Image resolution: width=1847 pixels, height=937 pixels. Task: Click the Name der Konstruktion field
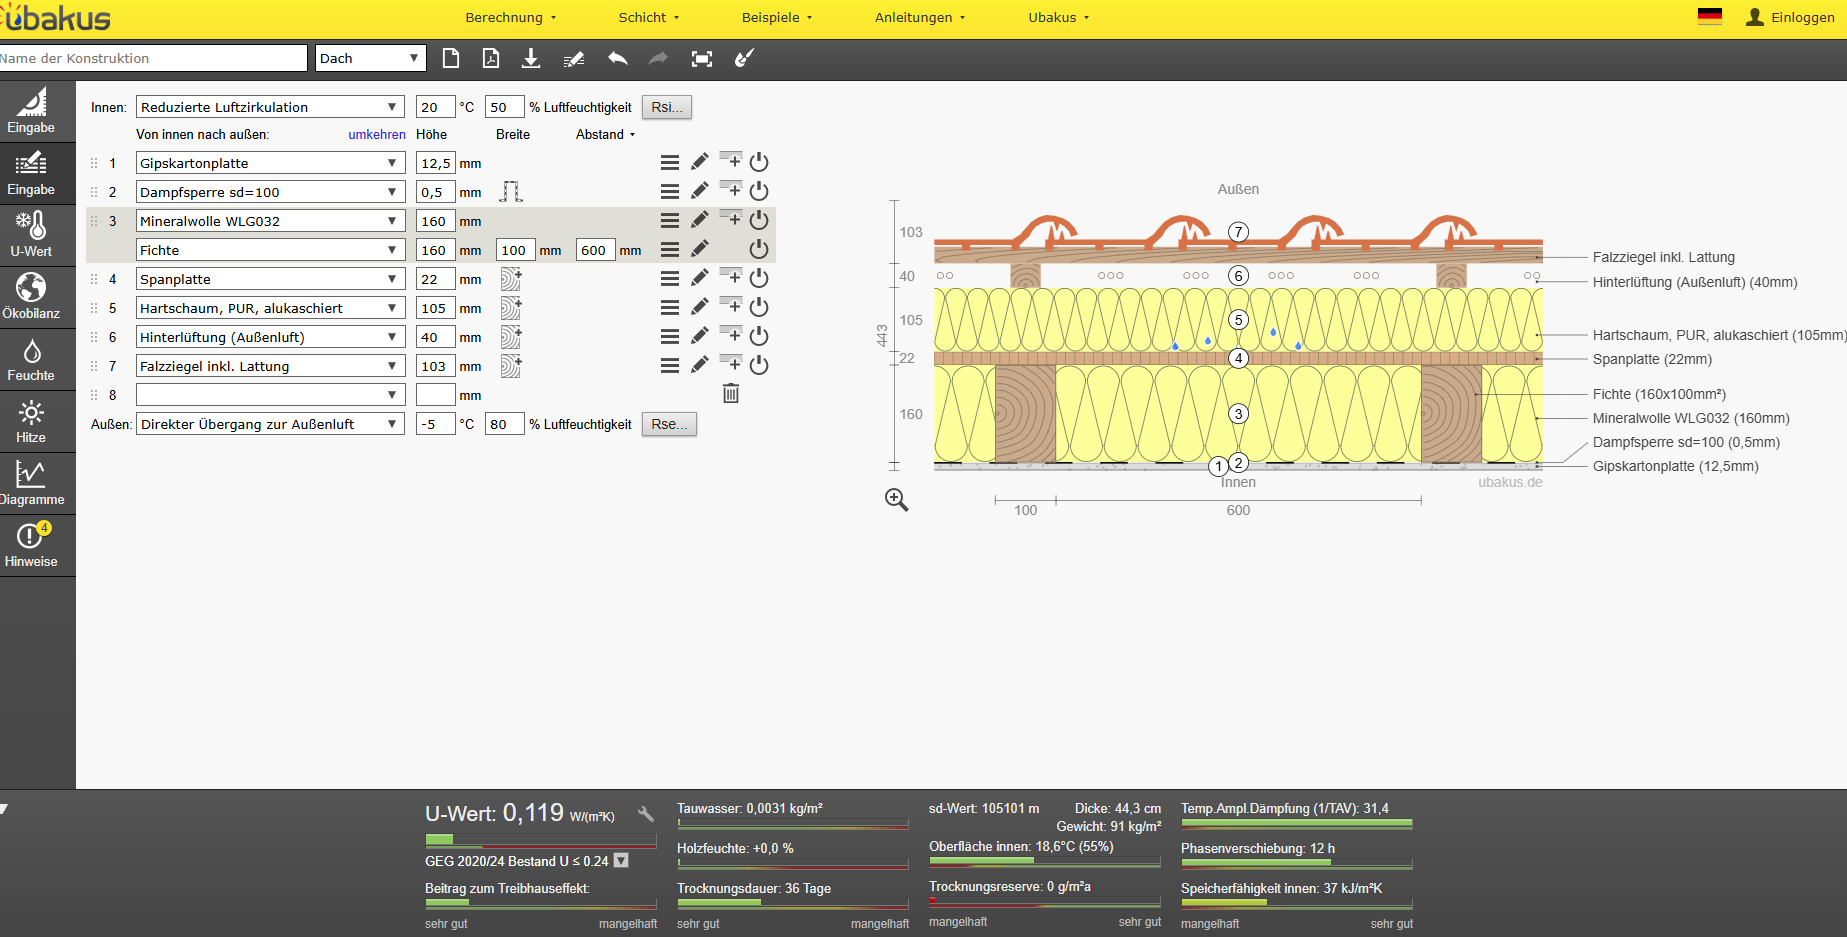pyautogui.click(x=153, y=58)
